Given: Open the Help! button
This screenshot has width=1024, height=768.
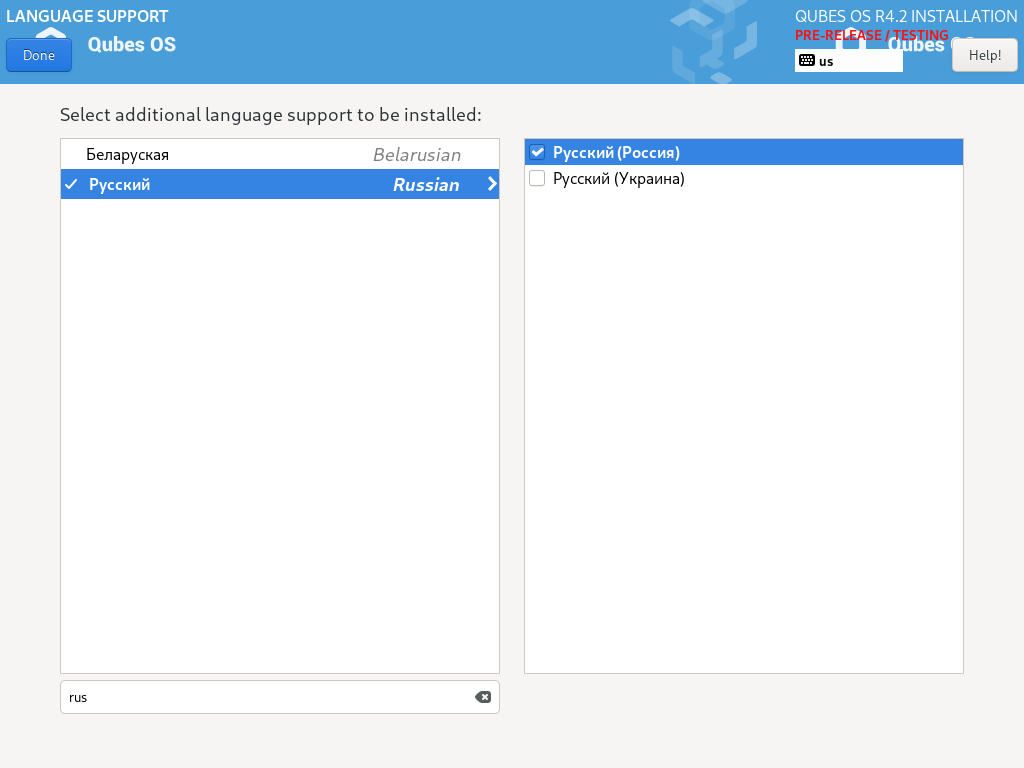Looking at the screenshot, I should pos(984,56).
